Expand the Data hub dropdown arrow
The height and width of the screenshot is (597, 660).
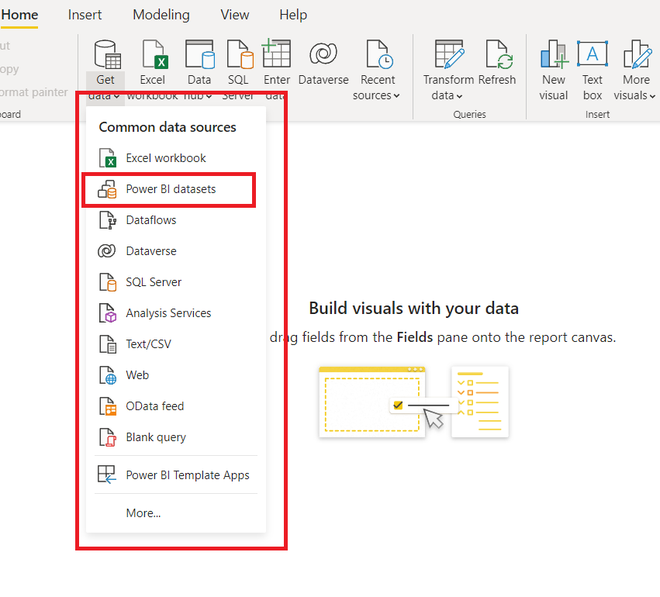click(209, 96)
